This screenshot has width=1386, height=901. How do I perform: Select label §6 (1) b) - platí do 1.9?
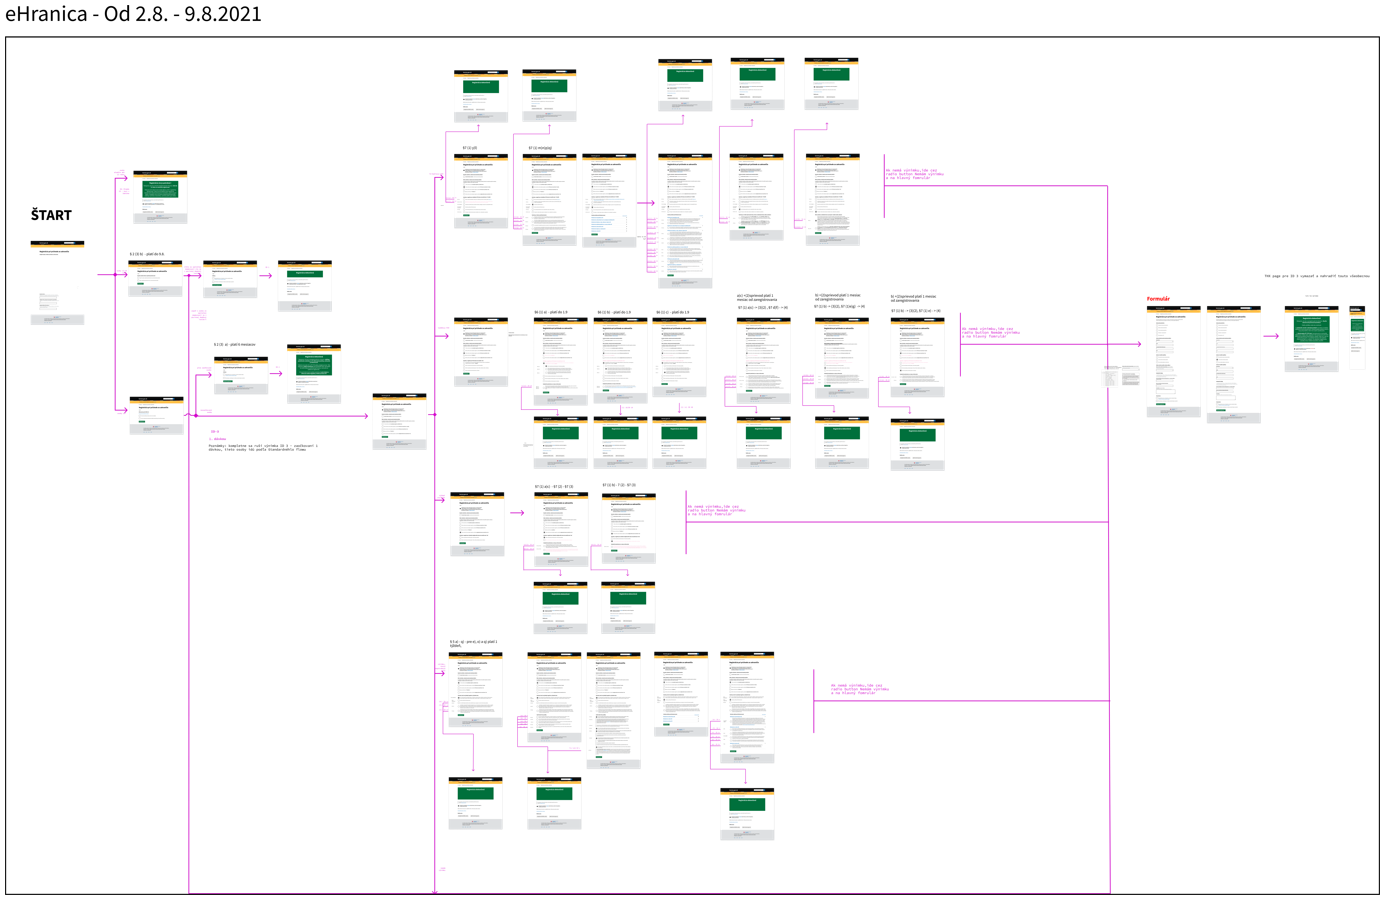pos(614,312)
